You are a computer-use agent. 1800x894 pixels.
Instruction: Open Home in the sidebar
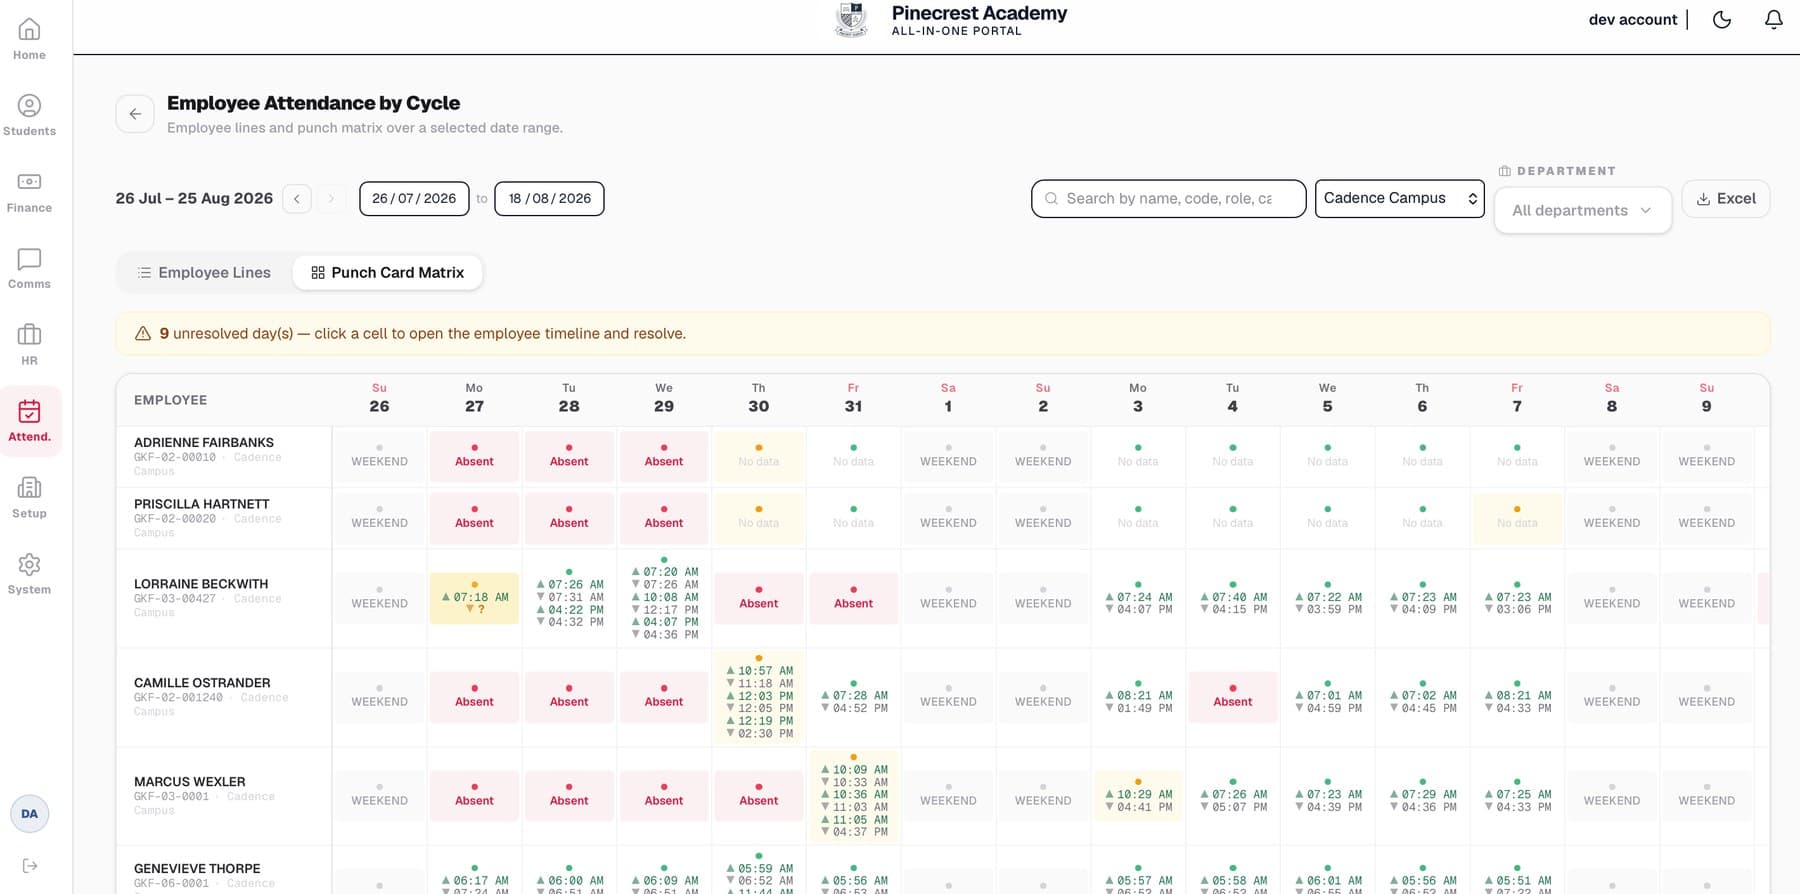pos(29,40)
